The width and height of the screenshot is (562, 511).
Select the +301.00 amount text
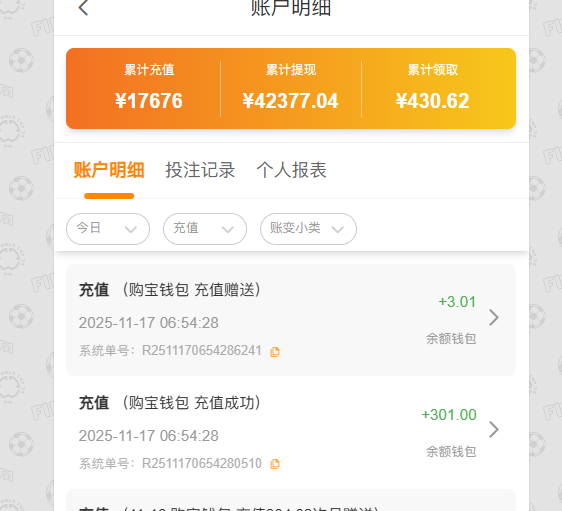click(449, 415)
